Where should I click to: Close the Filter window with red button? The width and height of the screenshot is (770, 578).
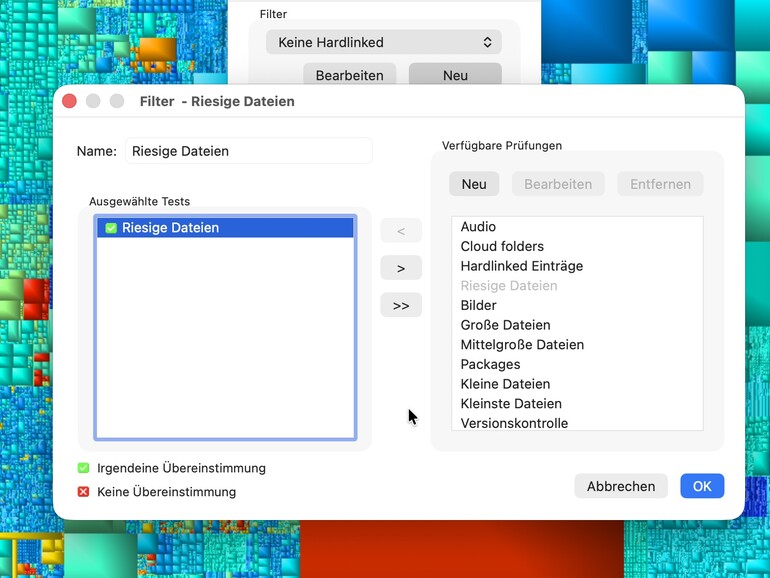(x=69, y=101)
